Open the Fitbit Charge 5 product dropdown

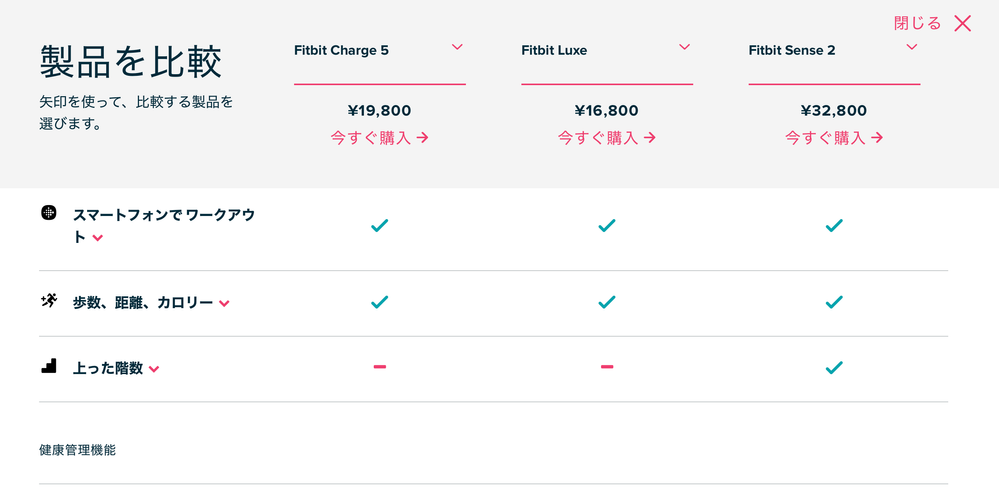point(457,47)
